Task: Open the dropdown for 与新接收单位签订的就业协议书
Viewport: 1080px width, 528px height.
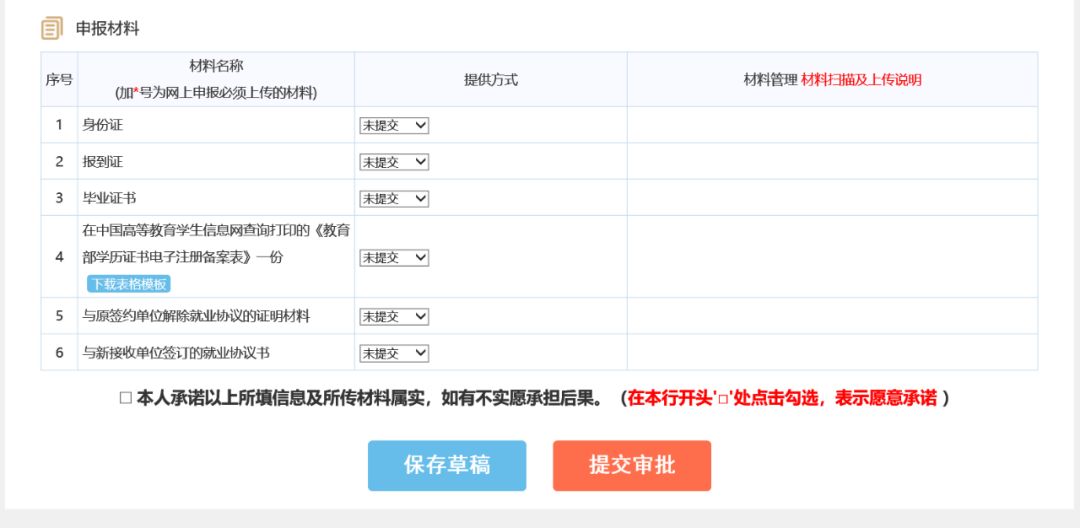Action: coord(394,353)
